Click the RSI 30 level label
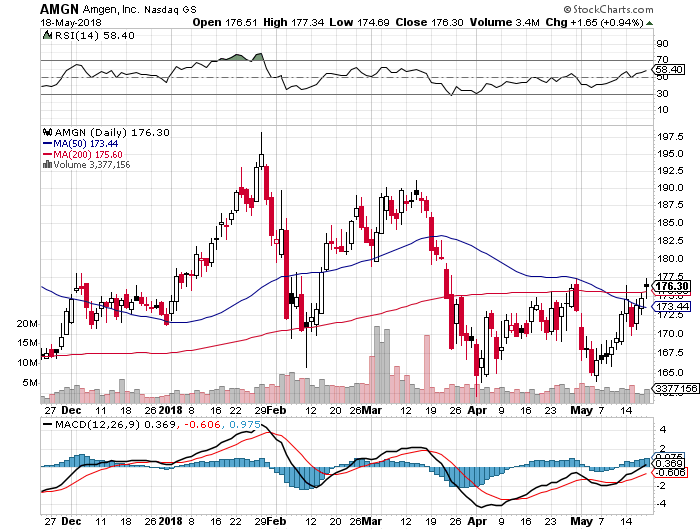 663,93
